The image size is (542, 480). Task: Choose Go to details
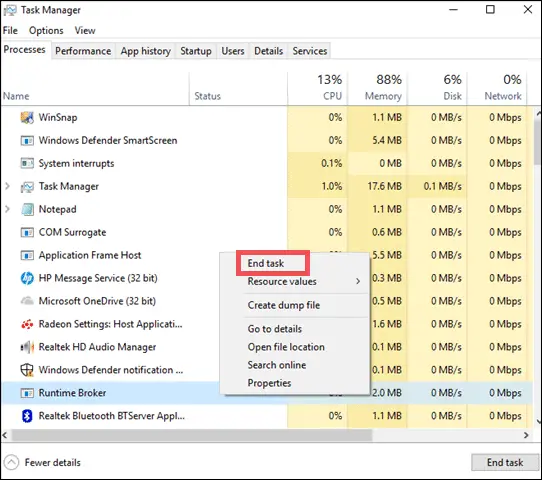point(295,329)
